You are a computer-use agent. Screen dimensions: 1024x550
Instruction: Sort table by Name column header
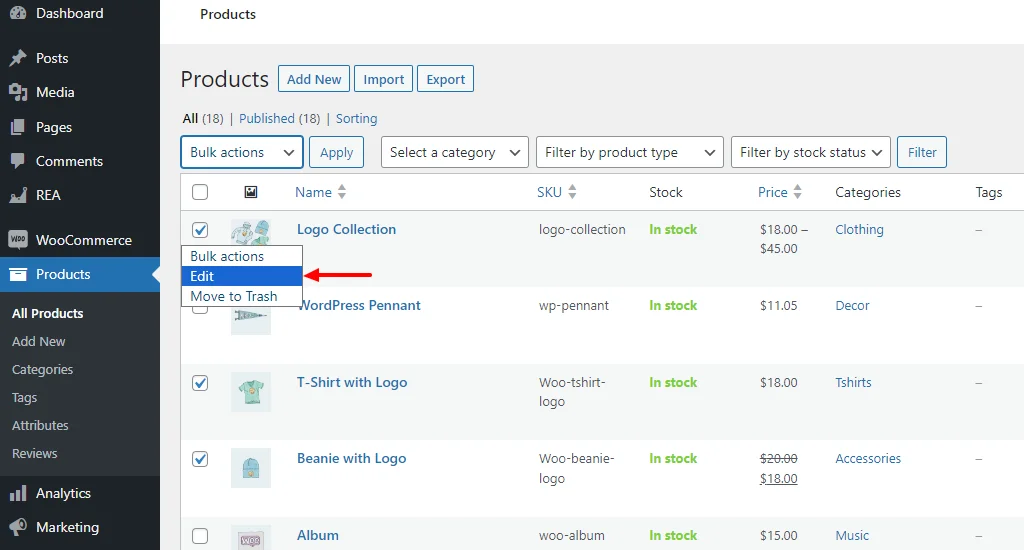313,192
